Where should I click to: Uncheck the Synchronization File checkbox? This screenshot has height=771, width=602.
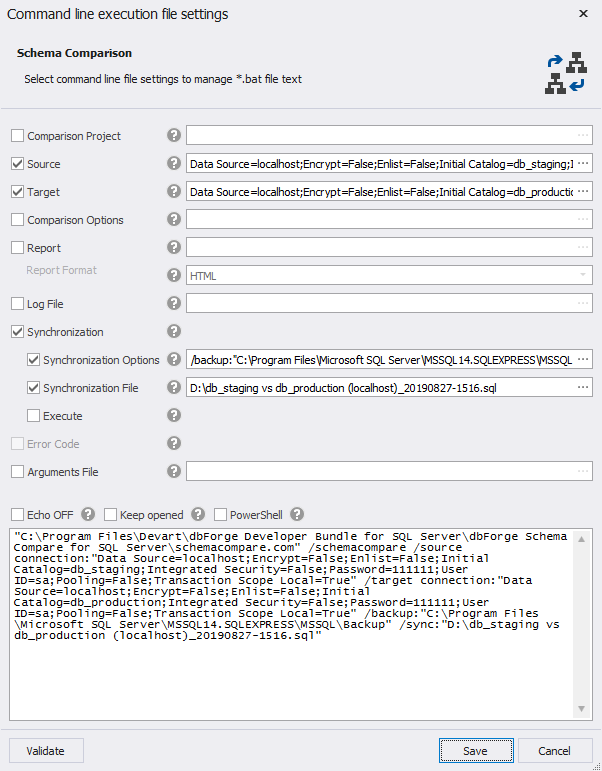33,388
